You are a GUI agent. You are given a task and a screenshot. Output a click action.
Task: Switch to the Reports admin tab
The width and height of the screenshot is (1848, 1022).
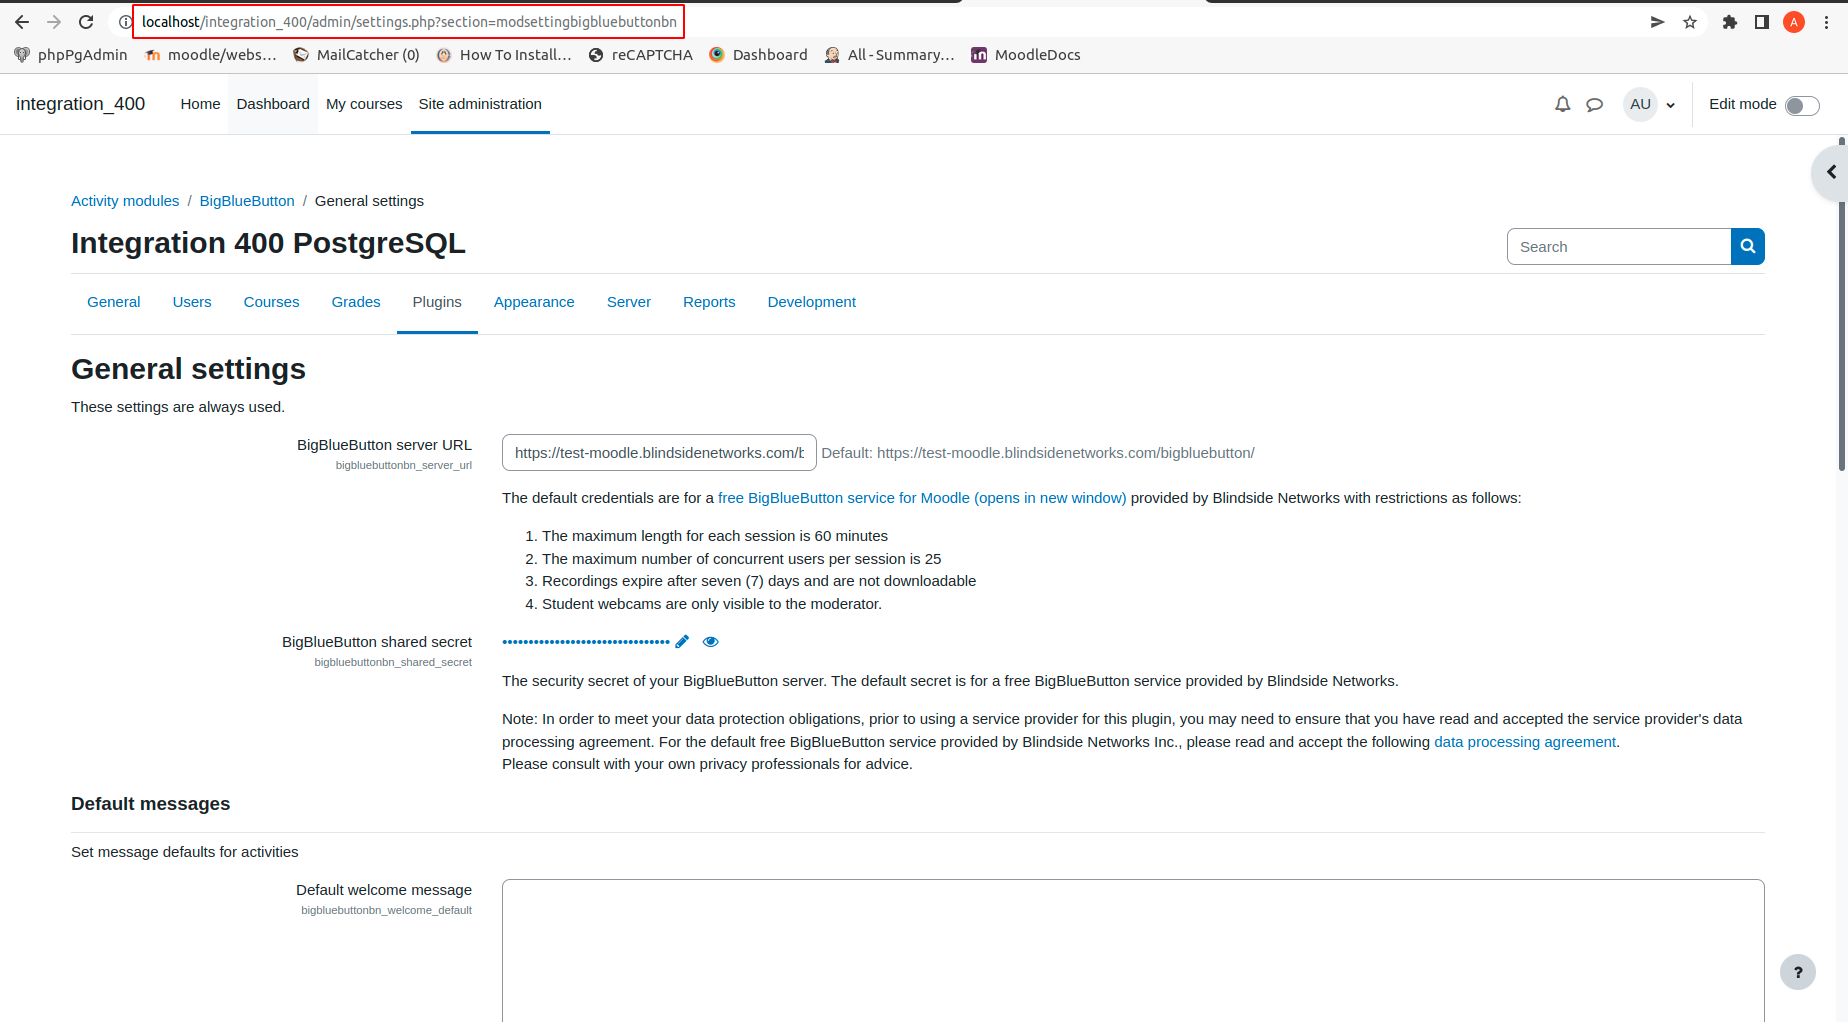(x=709, y=302)
